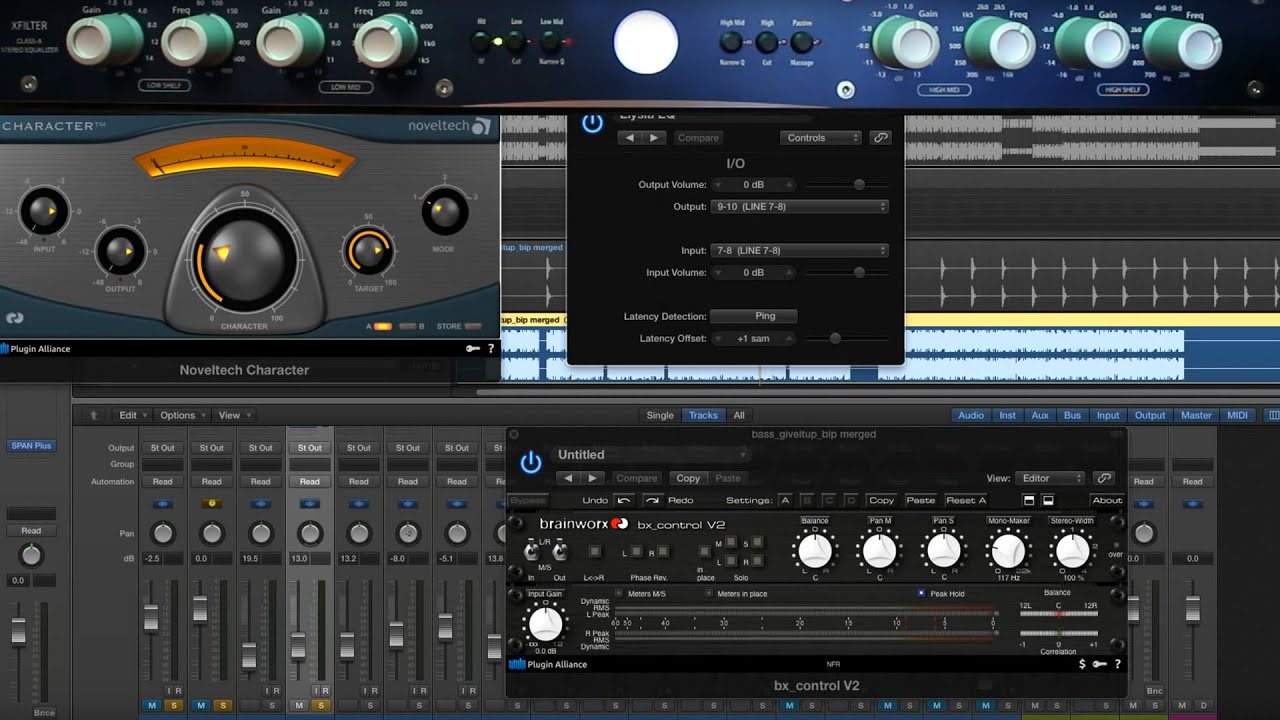Toggle Aux channel filter

click(x=1040, y=415)
